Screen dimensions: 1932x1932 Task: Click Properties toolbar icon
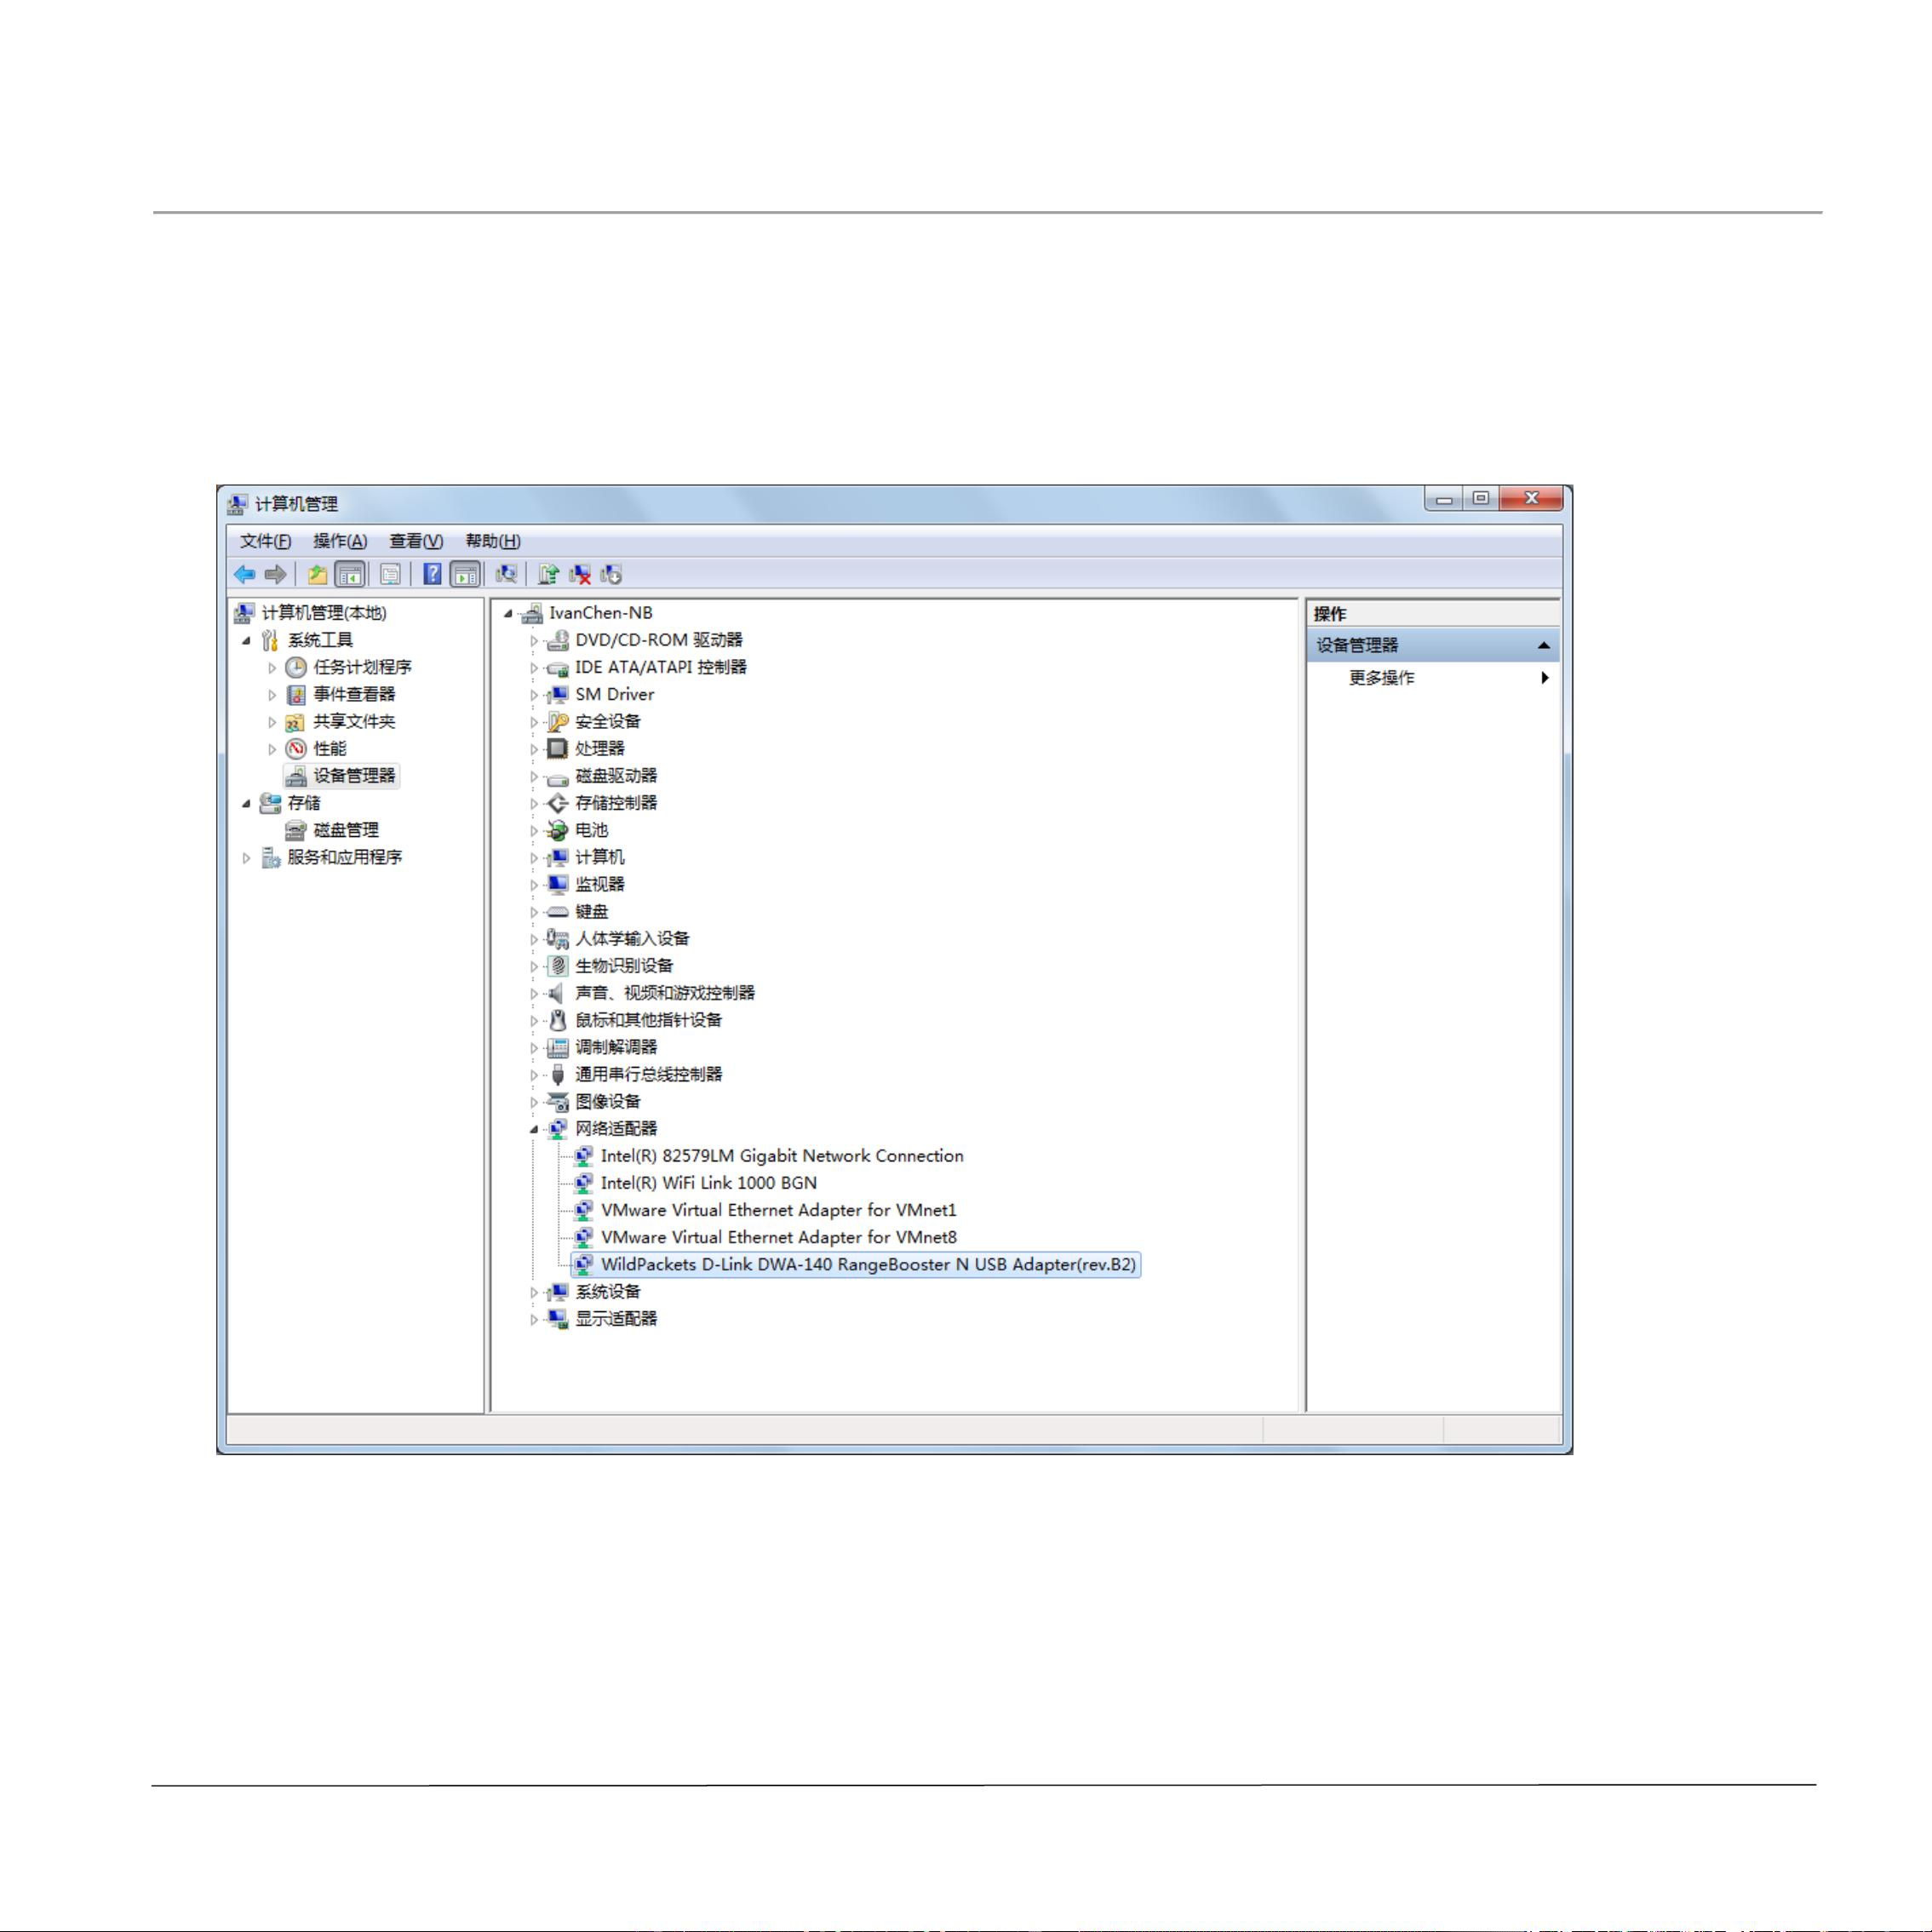[391, 575]
